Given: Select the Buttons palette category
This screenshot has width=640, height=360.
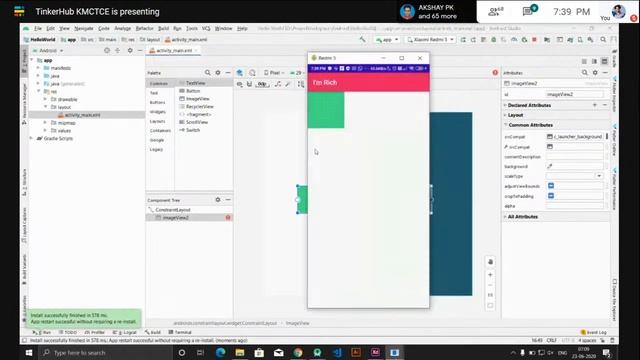Looking at the screenshot, I should pyautogui.click(x=158, y=102).
